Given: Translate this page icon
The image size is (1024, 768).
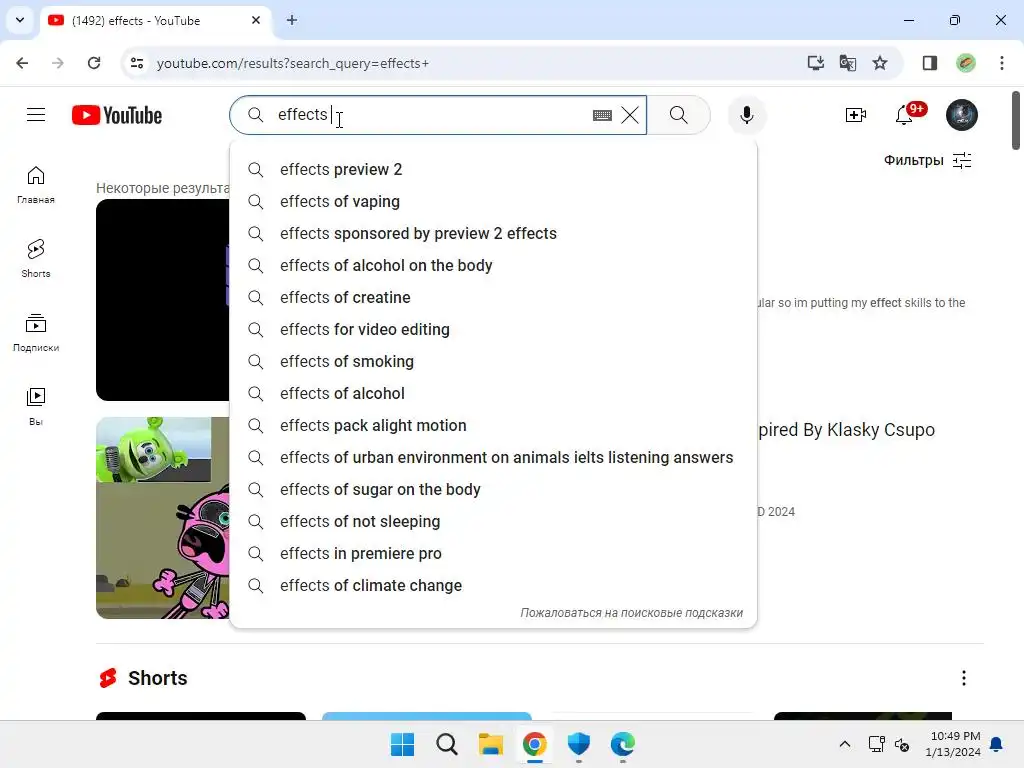Looking at the screenshot, I should pos(848,63).
